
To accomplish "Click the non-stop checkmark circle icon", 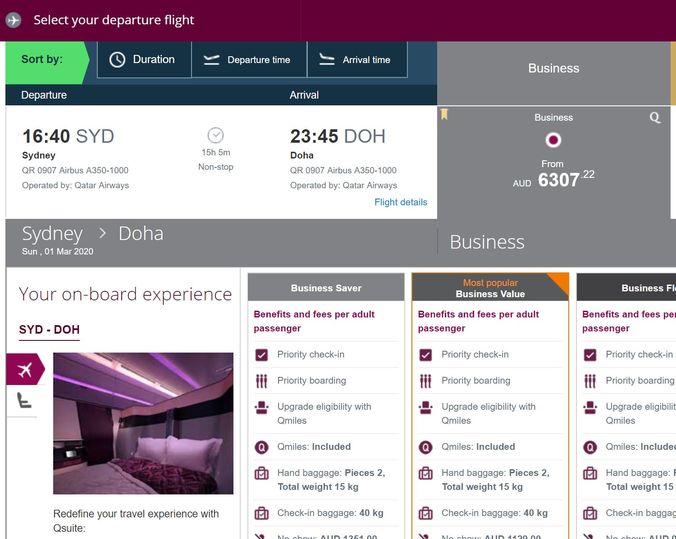I will tap(216, 135).
